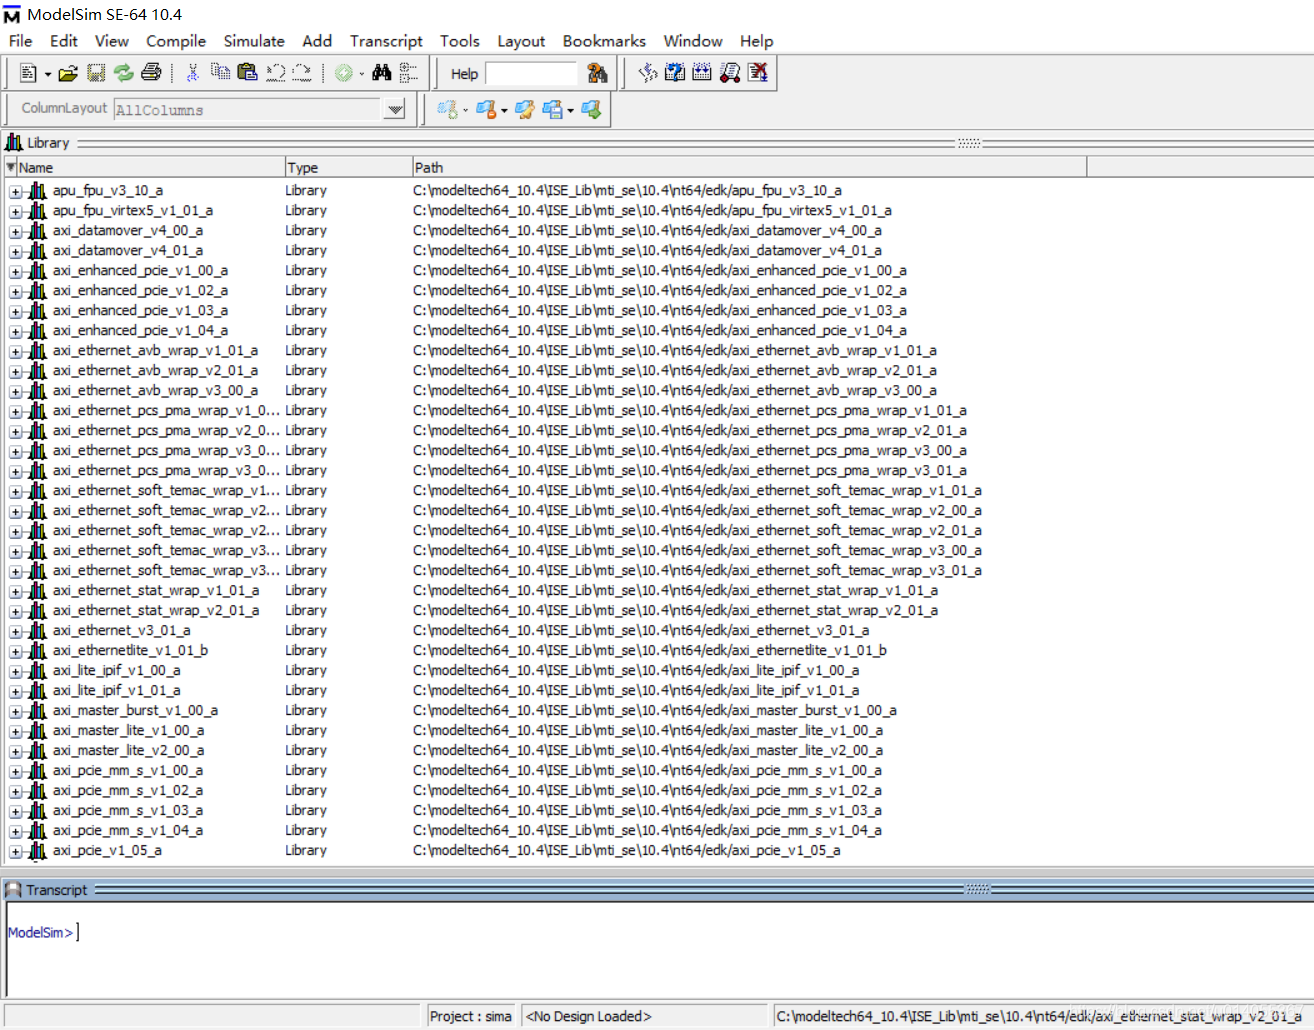This screenshot has height=1030, width=1314.
Task: Click the New file toolbar icon
Action: pyautogui.click(x=28, y=73)
